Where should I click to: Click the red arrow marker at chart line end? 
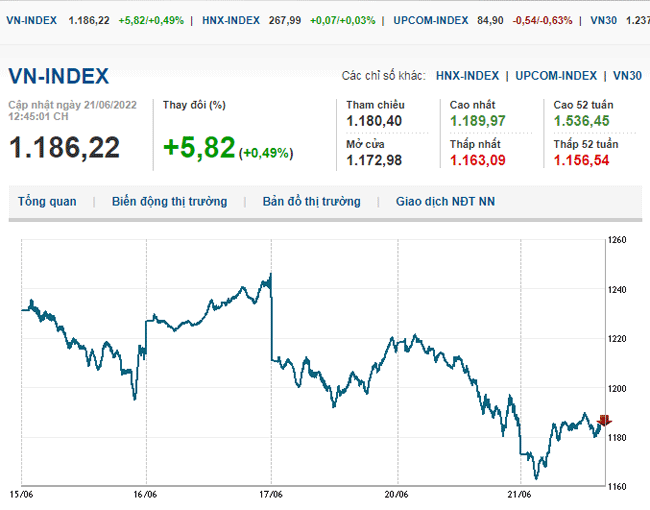(x=603, y=421)
